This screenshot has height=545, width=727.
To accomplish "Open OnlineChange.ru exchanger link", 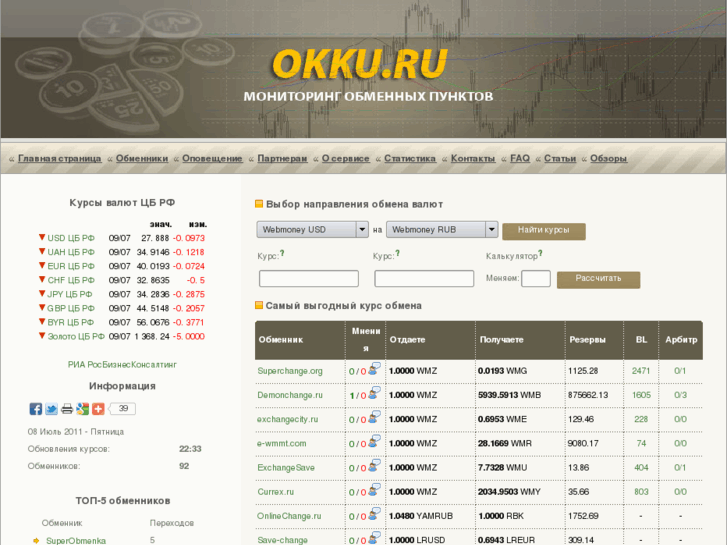I will [x=289, y=516].
